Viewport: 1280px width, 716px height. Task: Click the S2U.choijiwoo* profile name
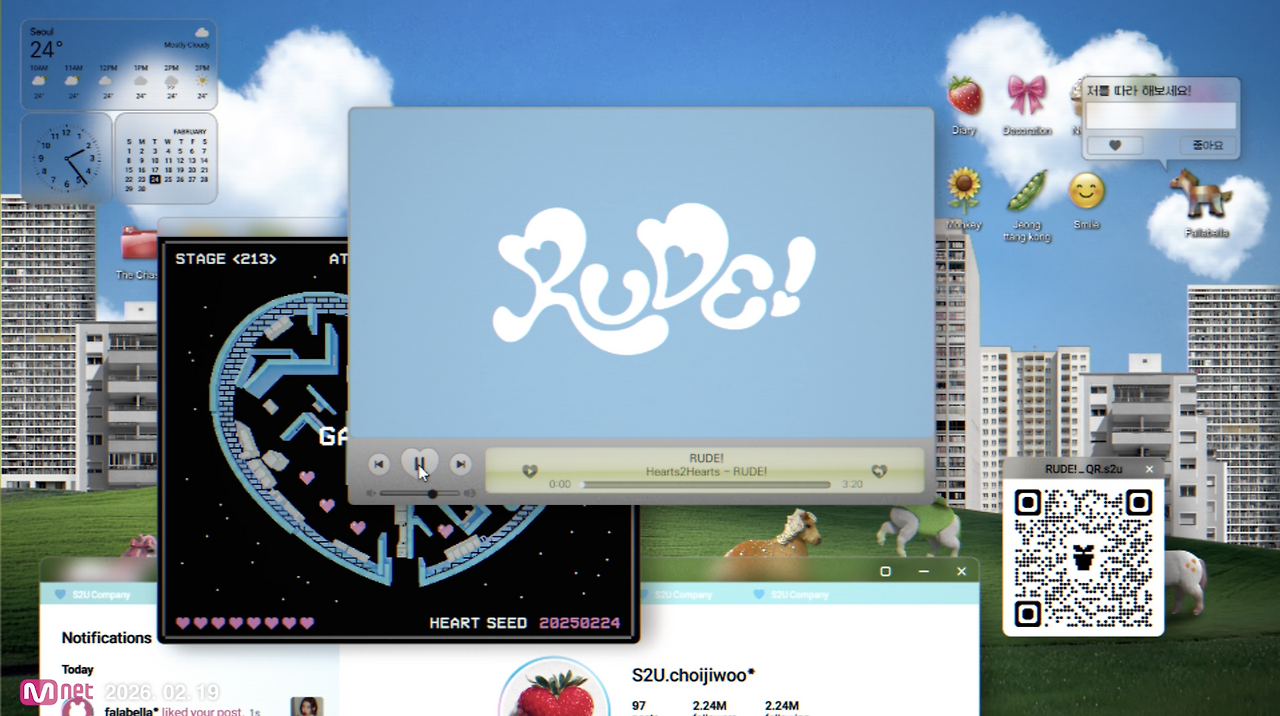pyautogui.click(x=693, y=676)
